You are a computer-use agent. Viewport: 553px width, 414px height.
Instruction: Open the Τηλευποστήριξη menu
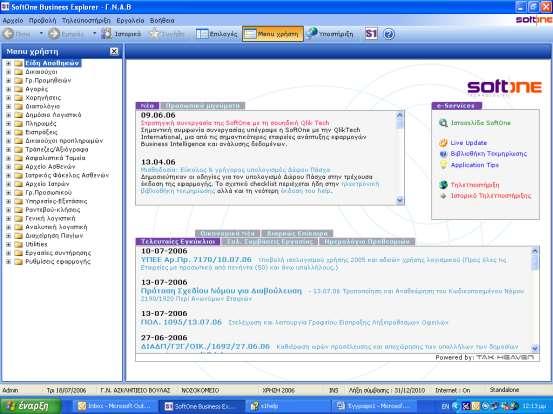click(86, 20)
